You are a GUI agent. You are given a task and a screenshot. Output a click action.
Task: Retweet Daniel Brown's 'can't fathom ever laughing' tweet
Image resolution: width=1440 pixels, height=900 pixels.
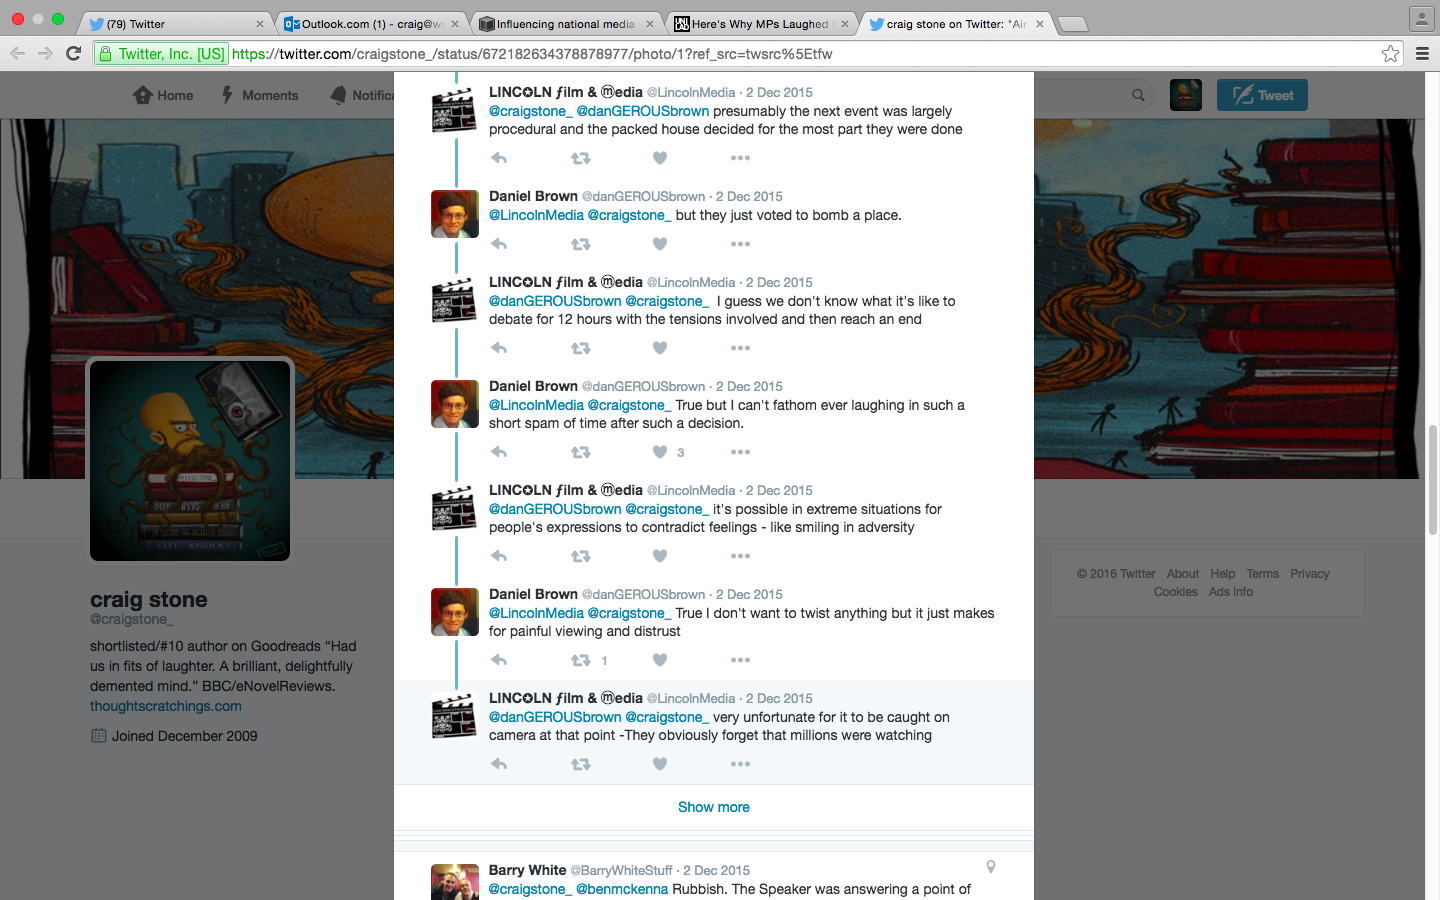point(580,452)
